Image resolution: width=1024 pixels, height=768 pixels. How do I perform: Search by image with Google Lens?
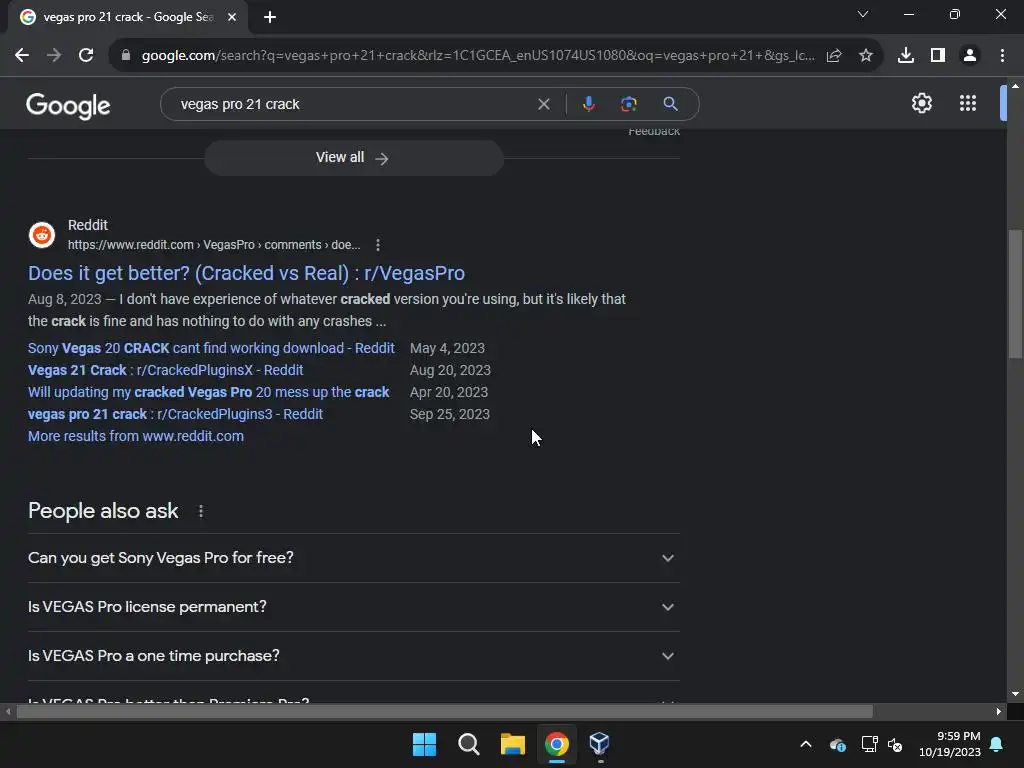coord(629,104)
